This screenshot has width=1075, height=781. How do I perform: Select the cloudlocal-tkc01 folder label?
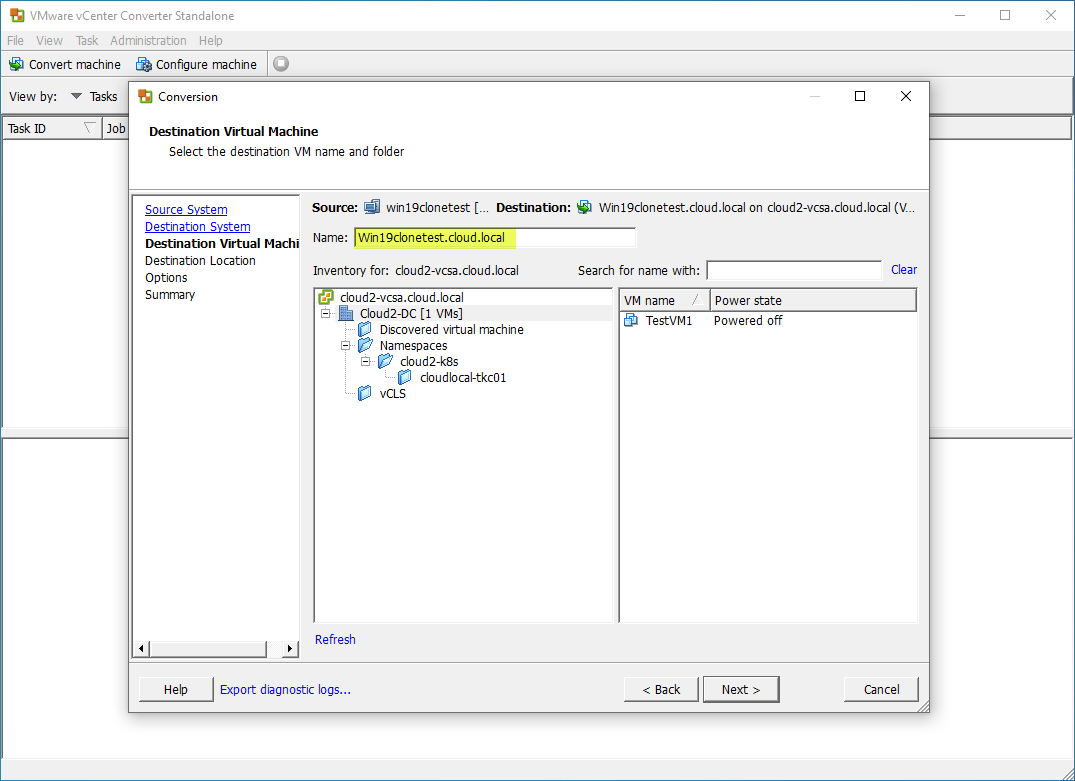click(x=463, y=377)
